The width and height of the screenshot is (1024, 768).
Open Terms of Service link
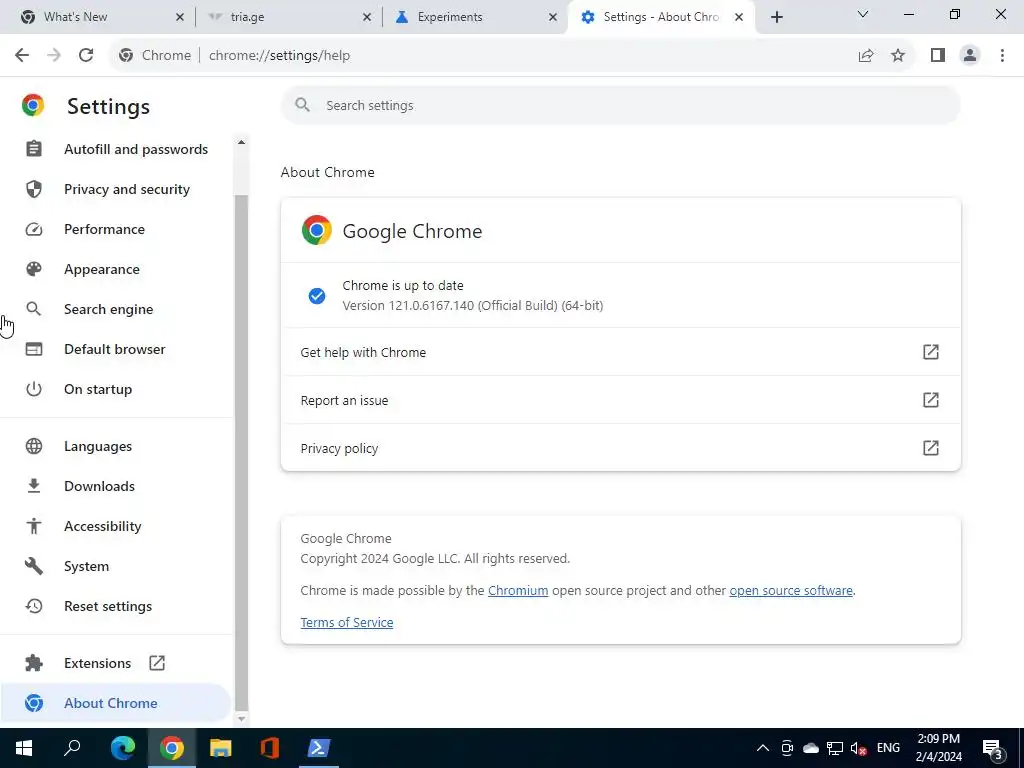pos(347,622)
